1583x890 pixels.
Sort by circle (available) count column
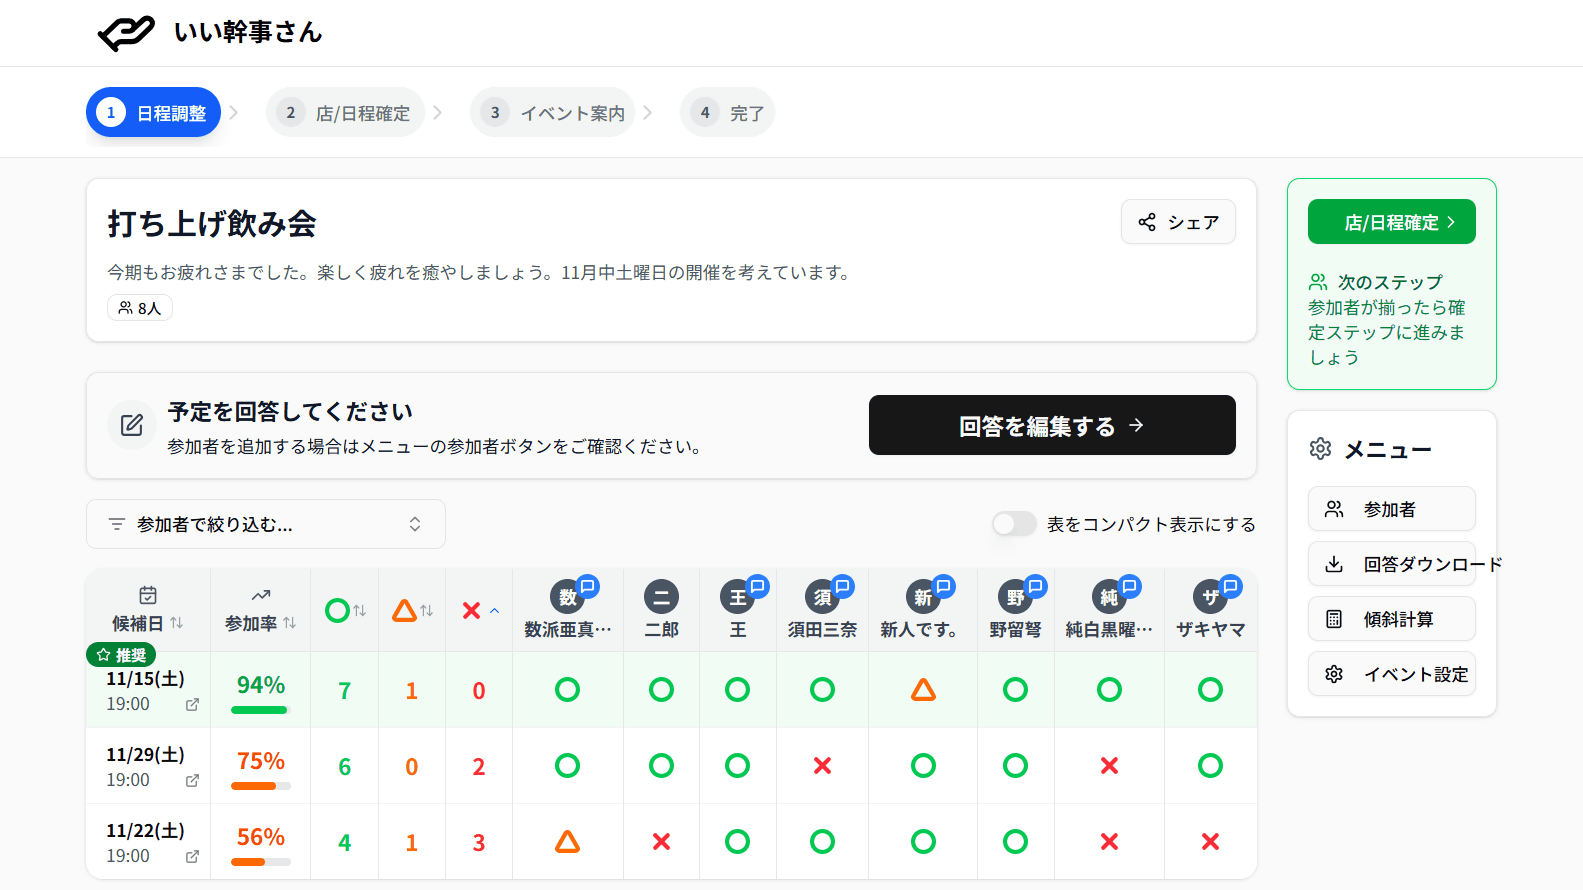(x=345, y=610)
